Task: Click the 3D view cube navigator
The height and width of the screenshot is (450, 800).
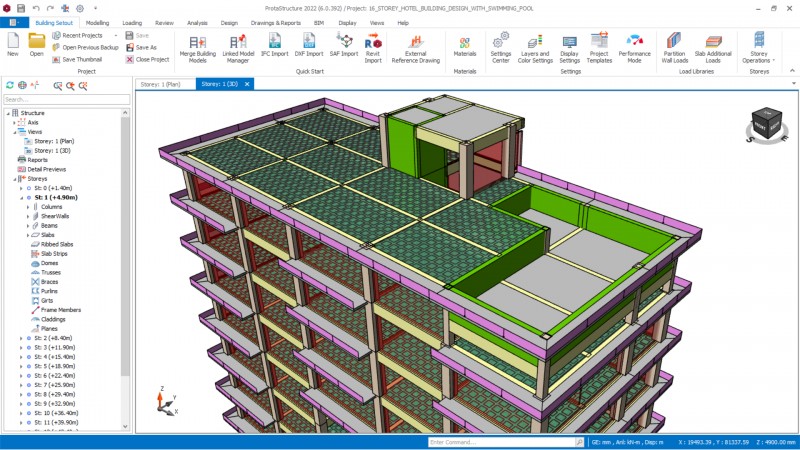Action: [x=766, y=125]
